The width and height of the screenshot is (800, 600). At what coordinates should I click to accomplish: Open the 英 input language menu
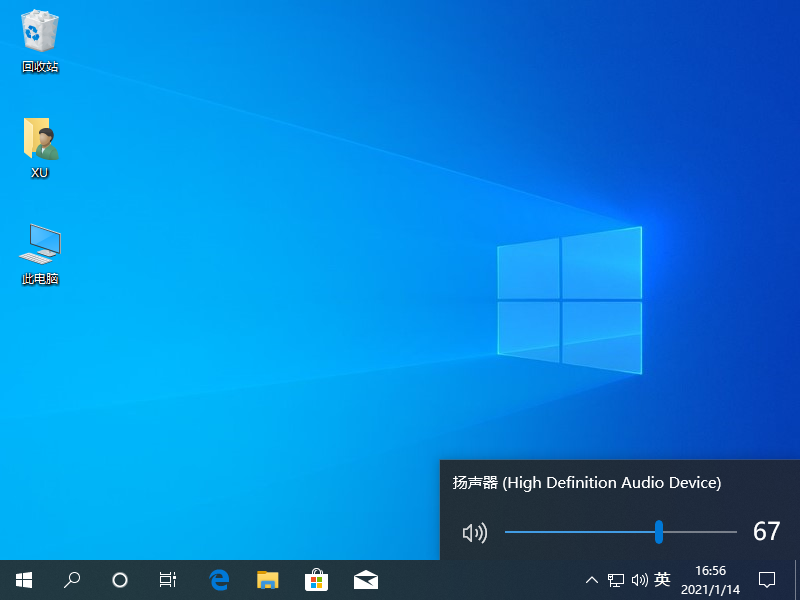662,580
